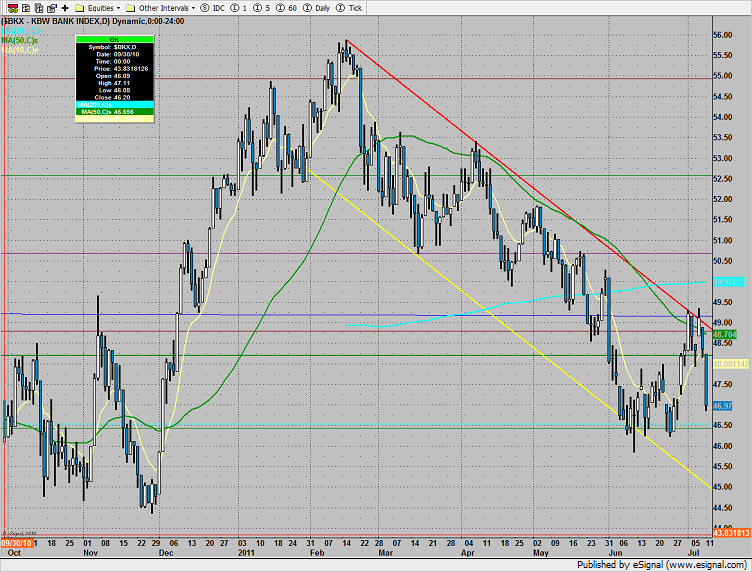Click the circled I icon before 60
The image size is (752, 572).
pos(281,8)
